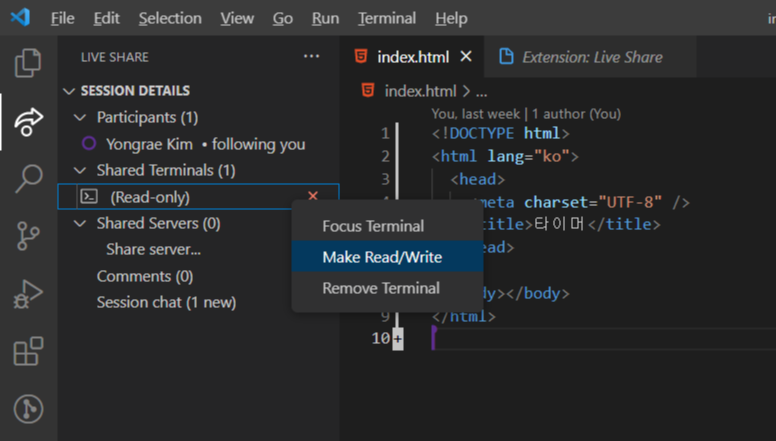Click the VS Code logo icon
Viewport: 776px width, 441px height.
pyautogui.click(x=20, y=18)
